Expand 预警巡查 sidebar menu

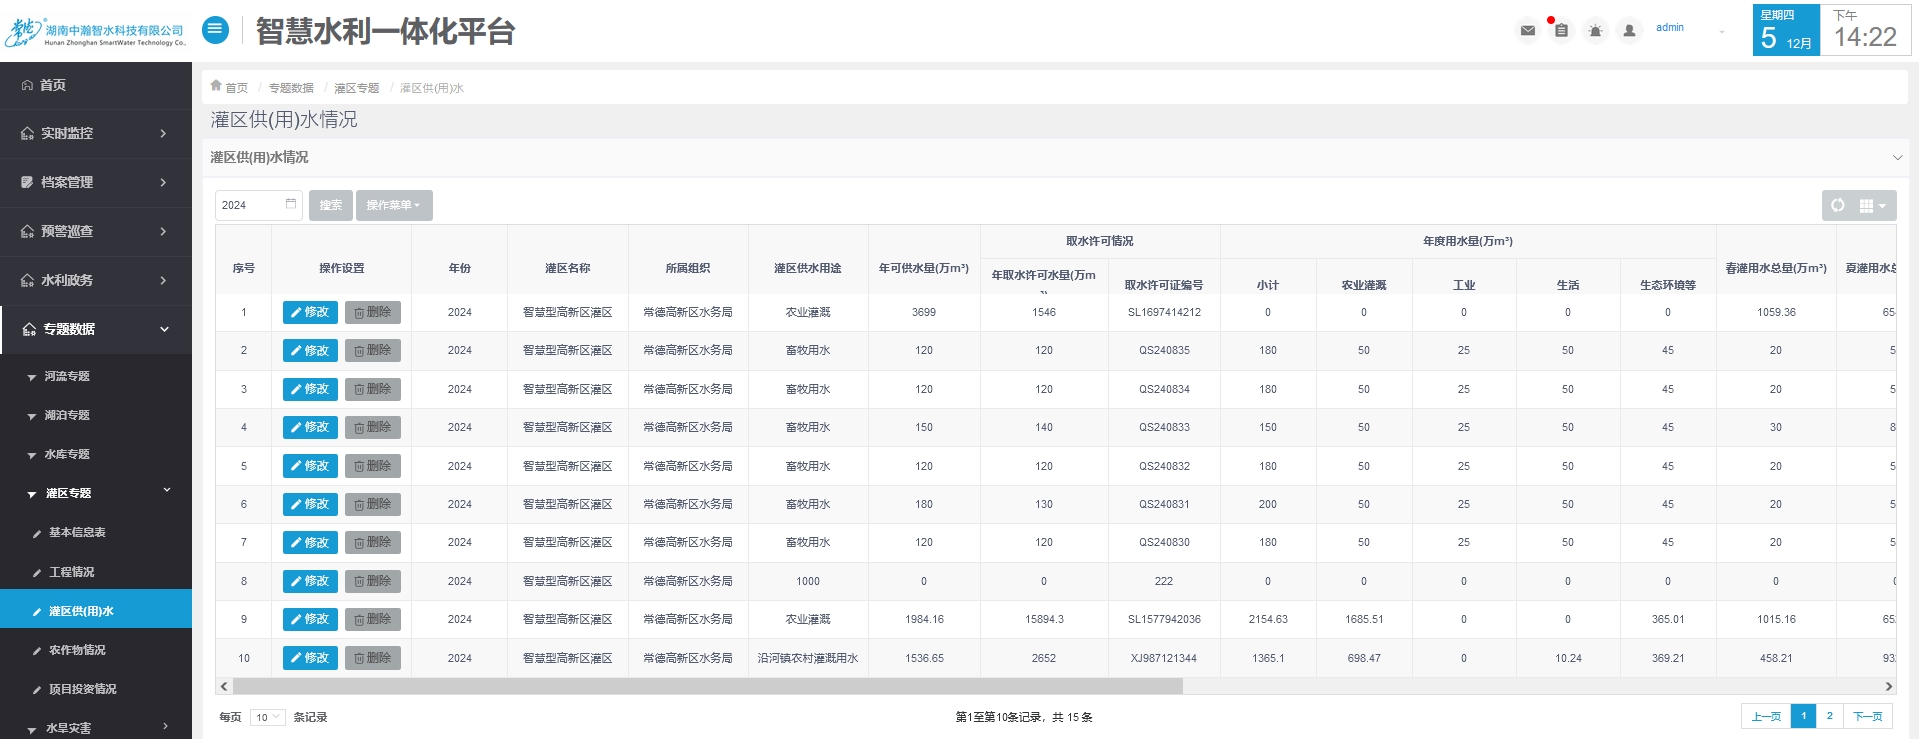96,231
